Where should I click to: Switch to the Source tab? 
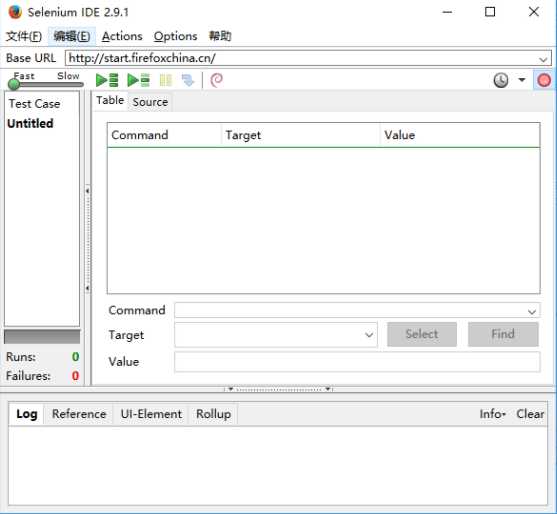[150, 102]
